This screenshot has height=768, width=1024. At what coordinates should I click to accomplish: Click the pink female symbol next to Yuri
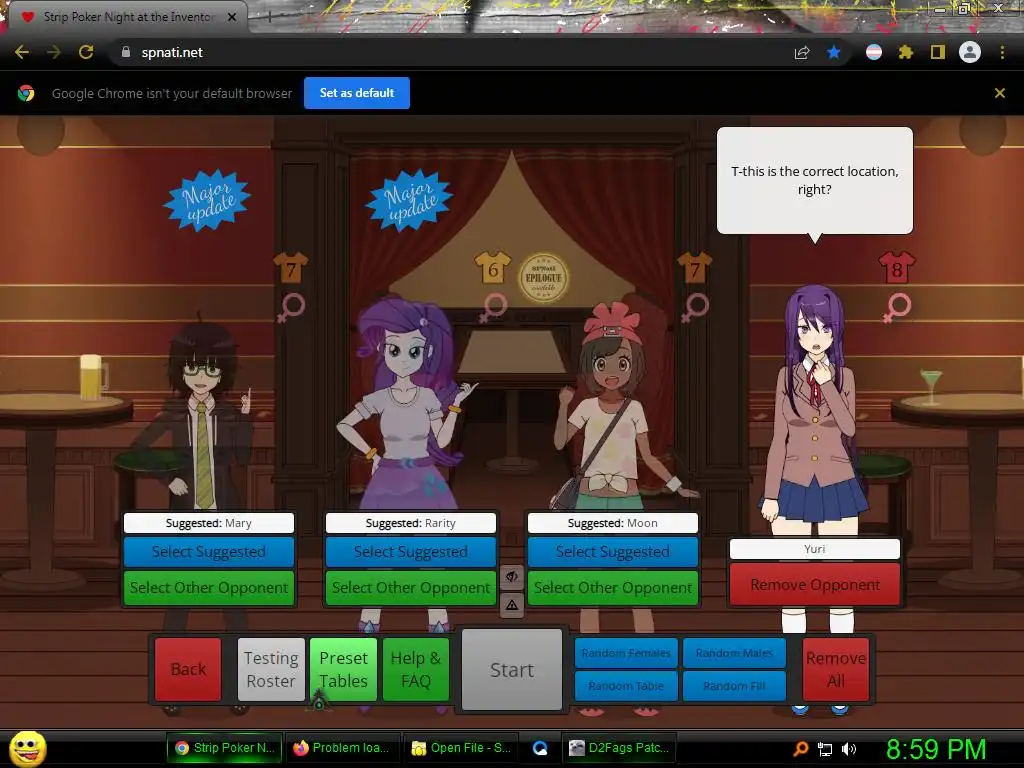897,307
